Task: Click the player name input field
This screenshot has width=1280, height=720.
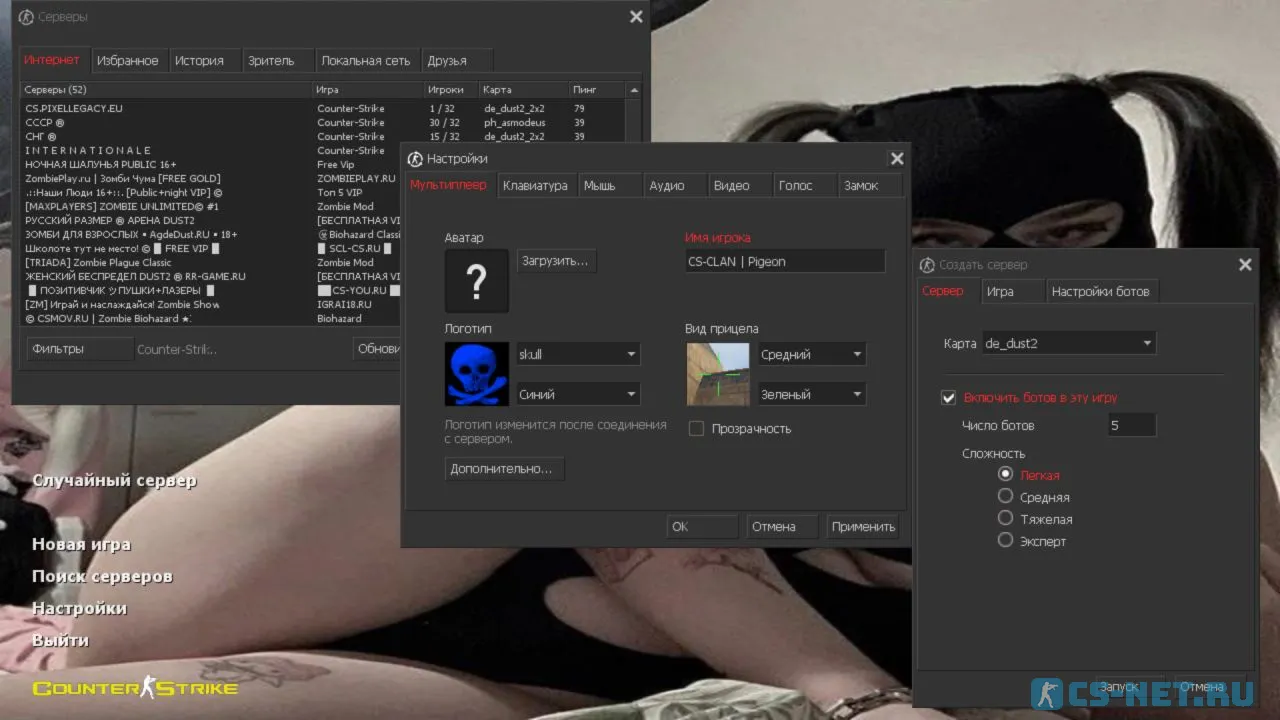Action: coord(784,262)
